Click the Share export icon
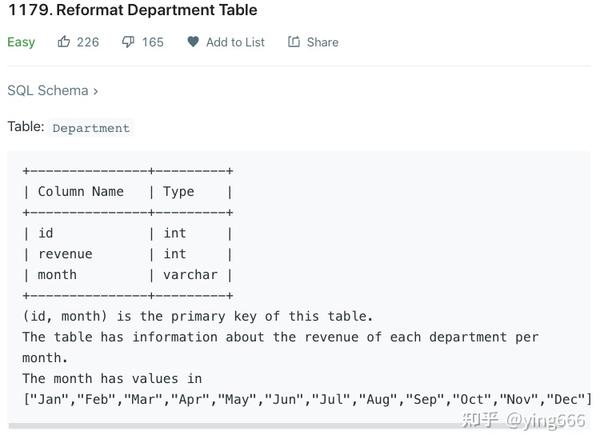This screenshot has width=600, height=447. [x=293, y=41]
